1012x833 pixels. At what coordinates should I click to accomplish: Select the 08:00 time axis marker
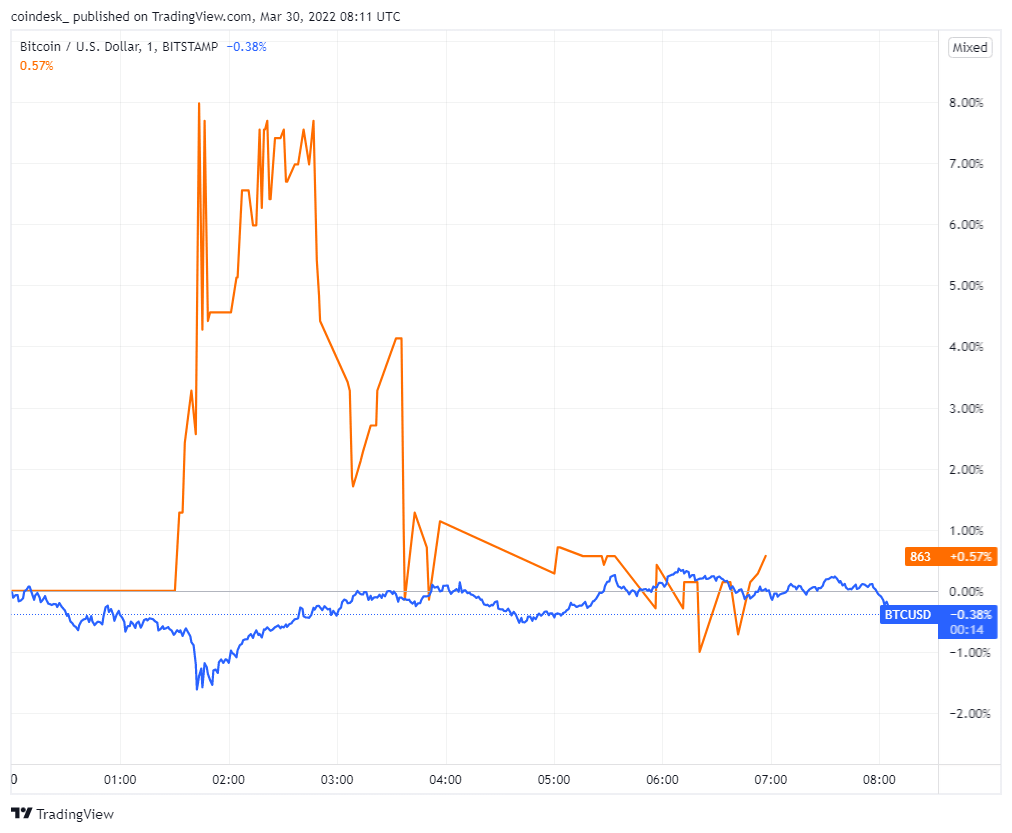(x=879, y=779)
